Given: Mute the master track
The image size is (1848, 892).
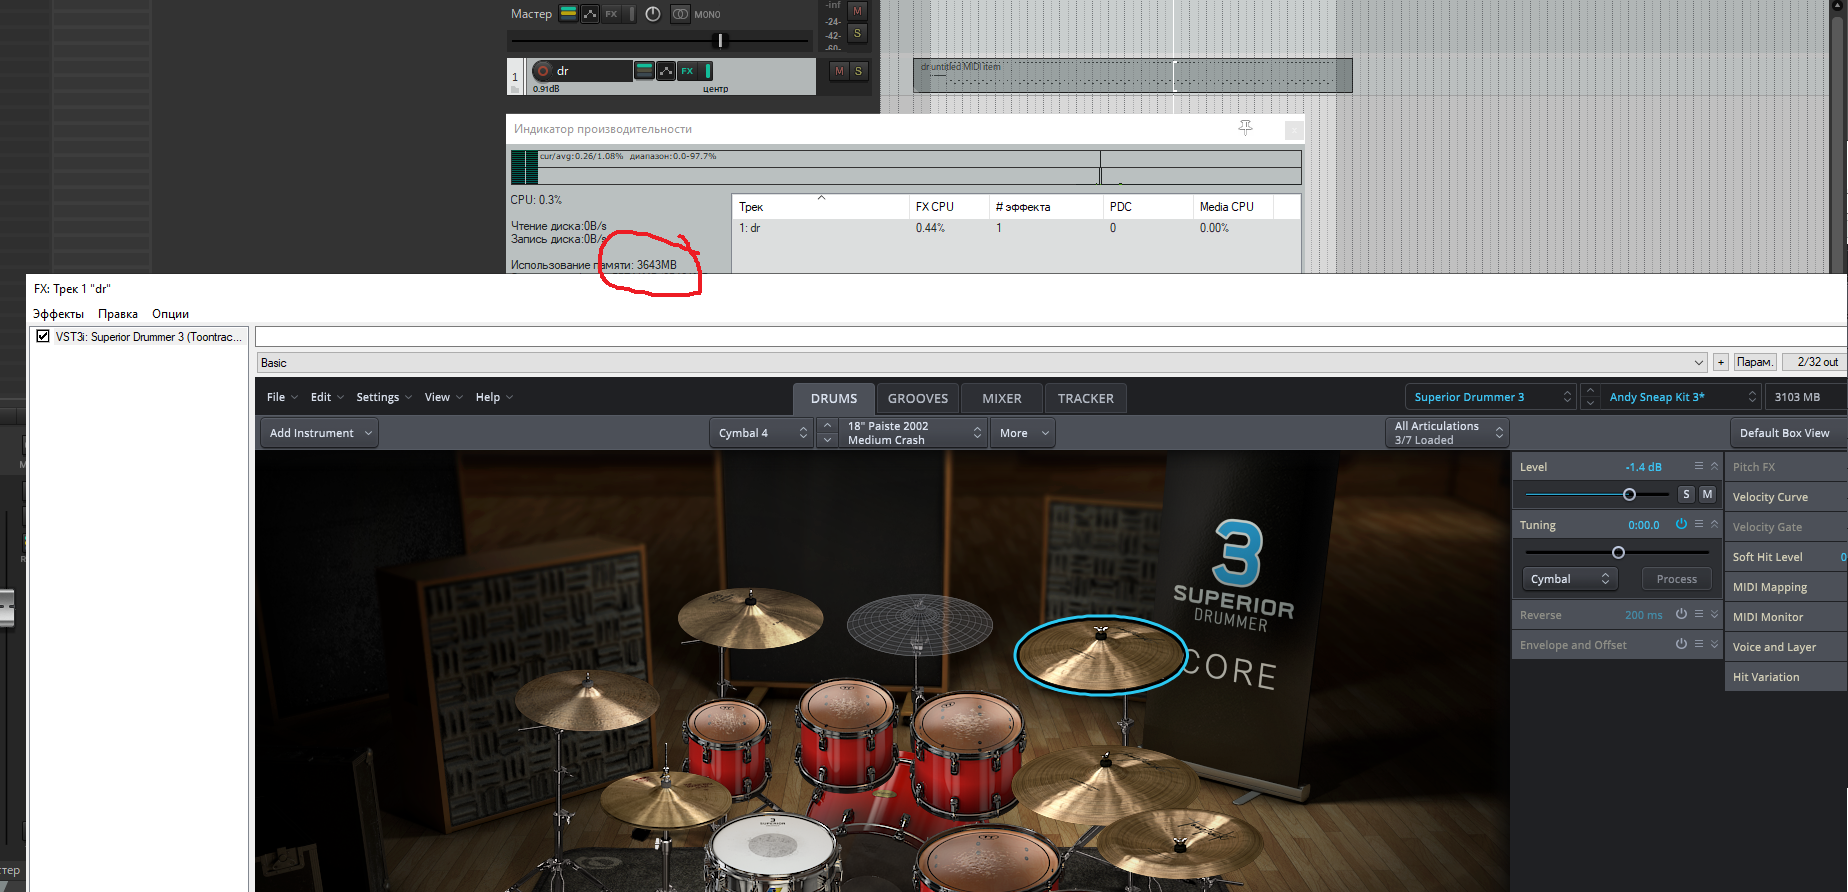Looking at the screenshot, I should coord(857,11).
